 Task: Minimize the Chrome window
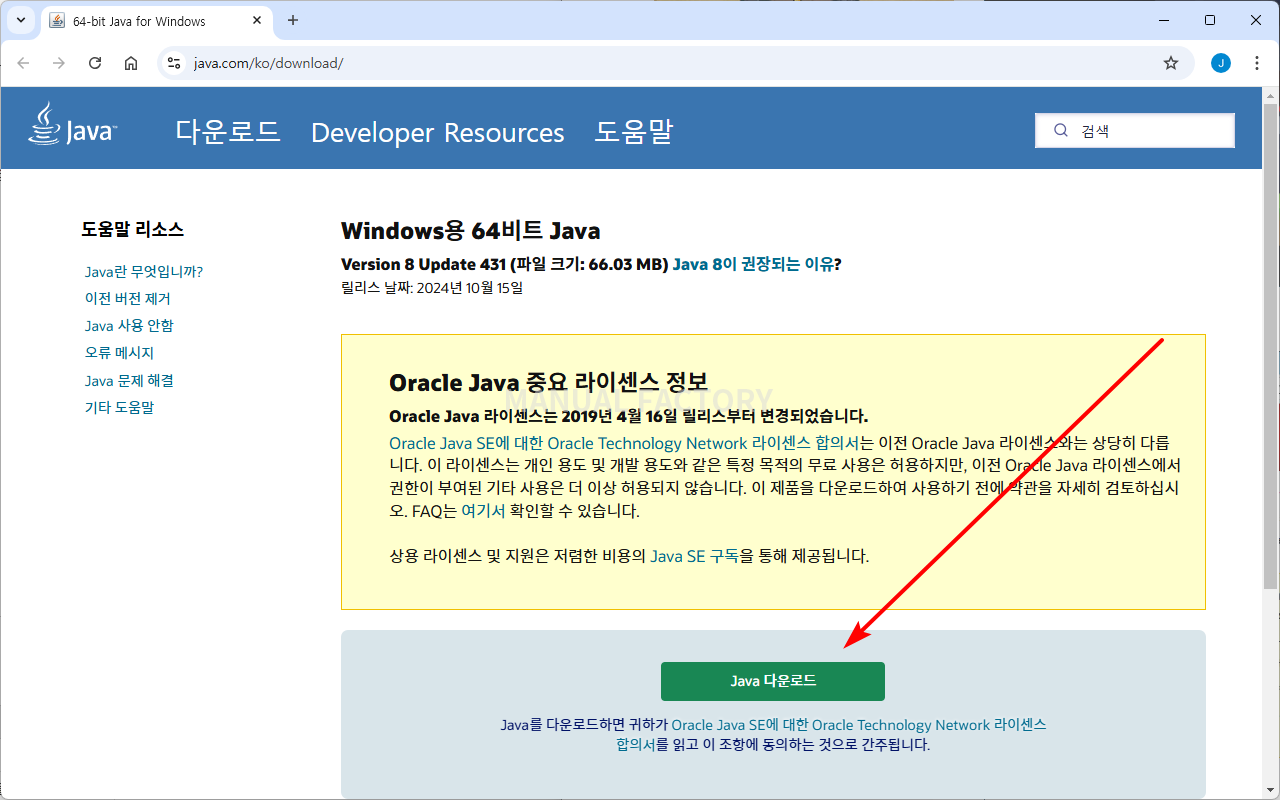[1163, 20]
